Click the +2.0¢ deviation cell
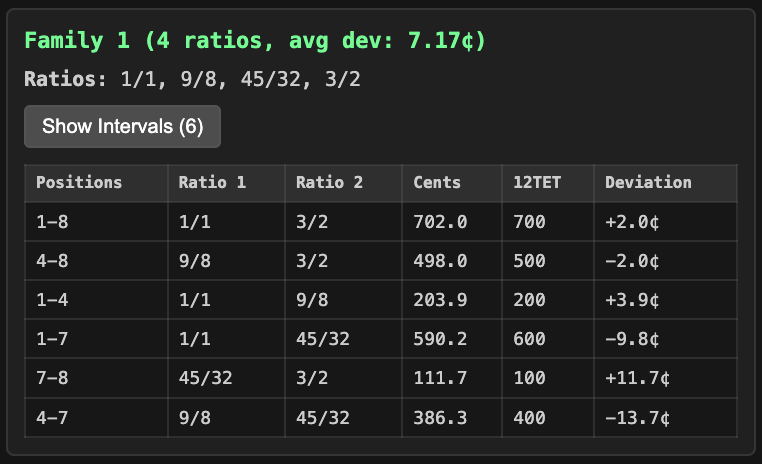The width and height of the screenshot is (762, 464). pos(632,222)
